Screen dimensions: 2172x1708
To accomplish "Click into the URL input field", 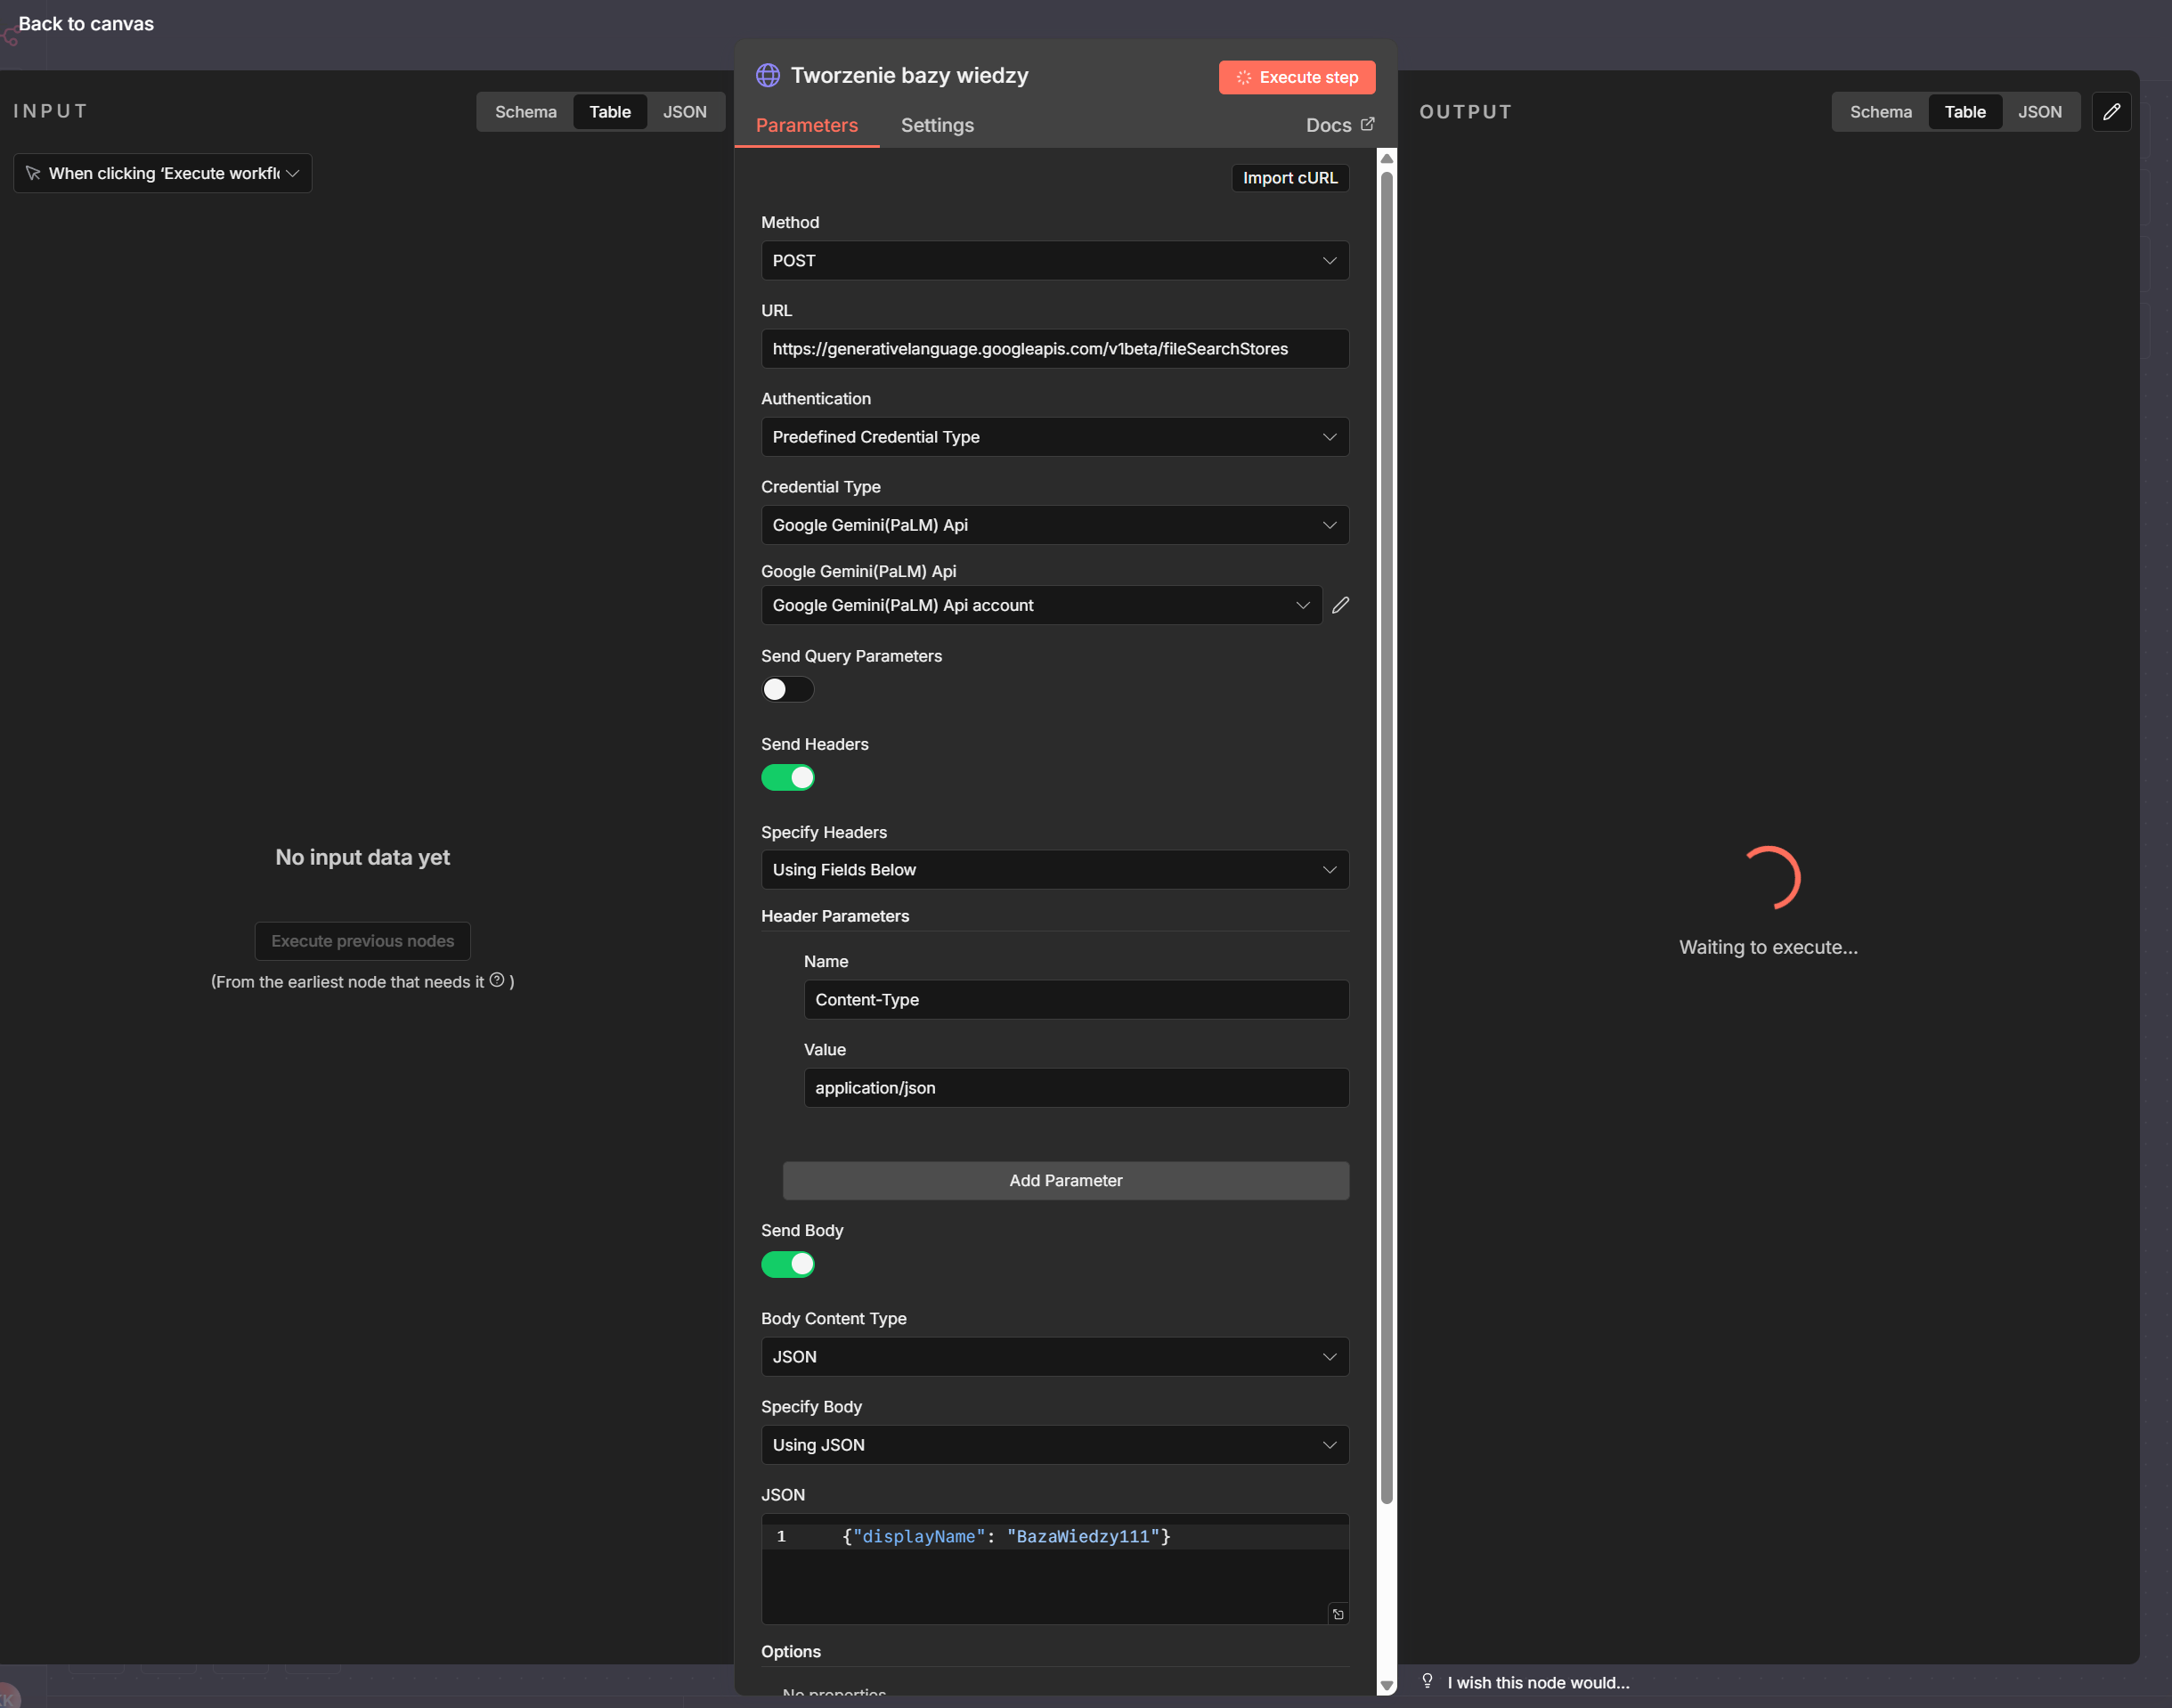I will tap(1054, 349).
